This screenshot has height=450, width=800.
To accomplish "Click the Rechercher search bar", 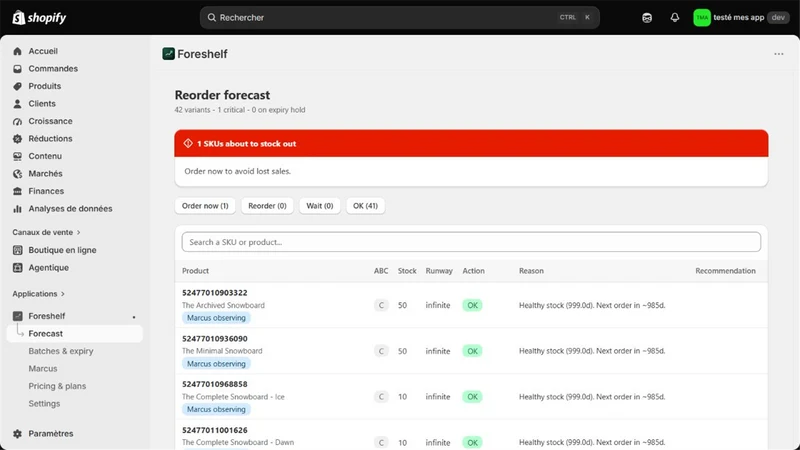I will pyautogui.click(x=399, y=17).
